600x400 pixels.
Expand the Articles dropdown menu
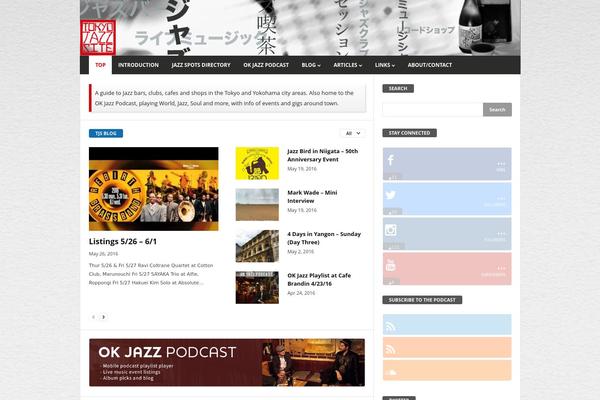[x=347, y=65]
